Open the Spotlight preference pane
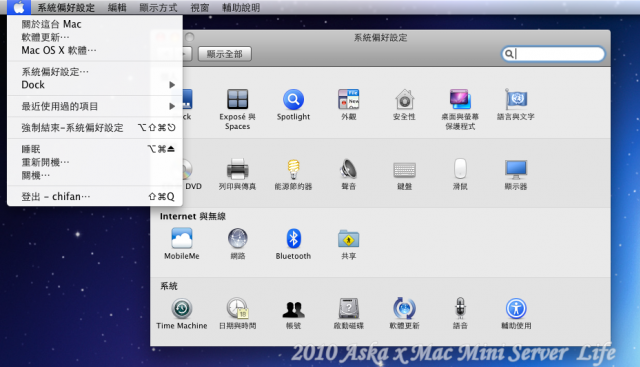This screenshot has height=367, width=640. tap(293, 105)
